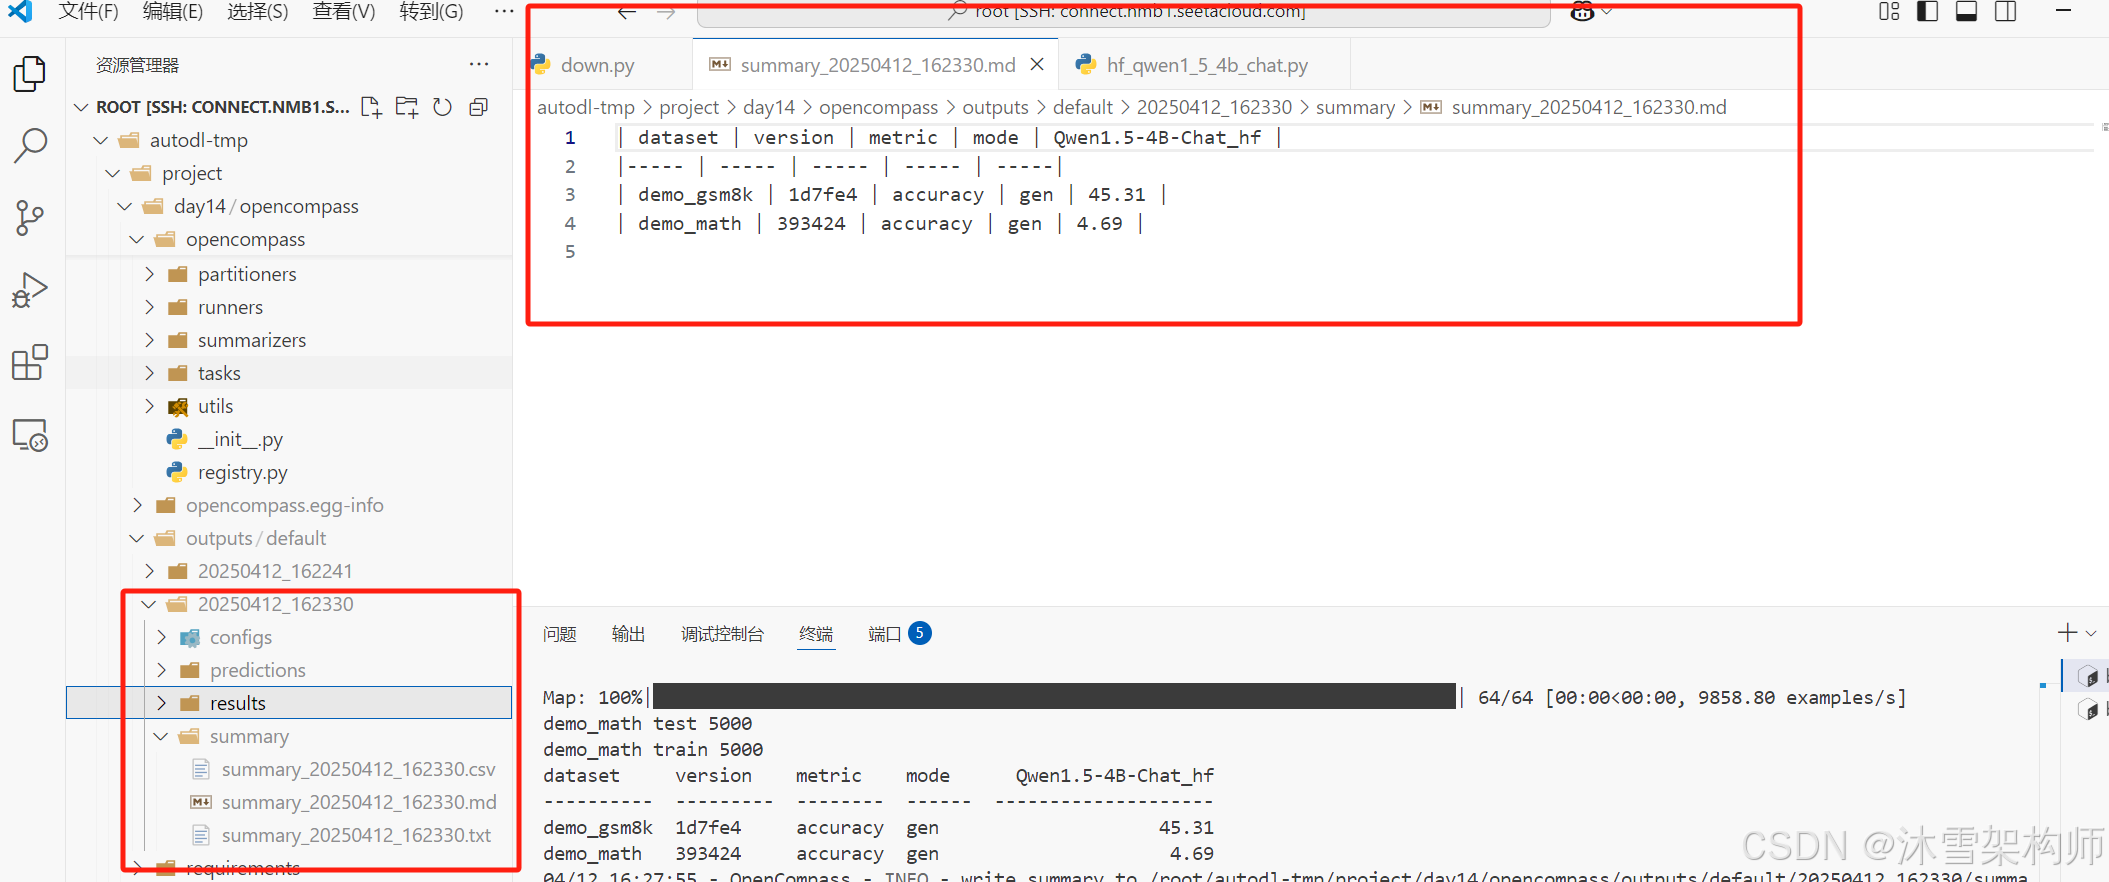Click the New Folder icon in explorer header
This screenshot has width=2109, height=882.
coord(407,107)
